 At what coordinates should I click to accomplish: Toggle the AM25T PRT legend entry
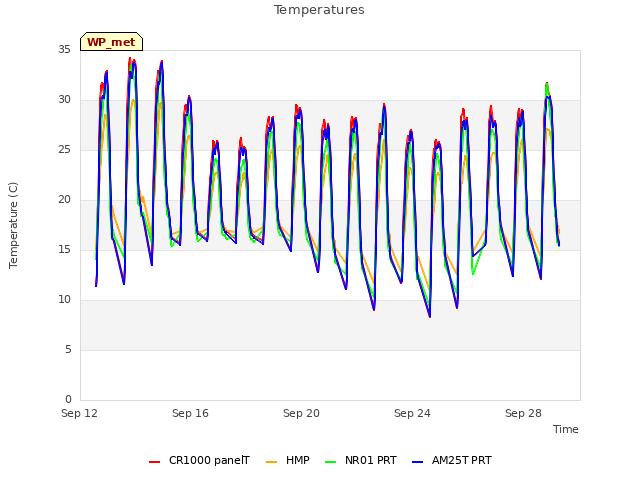pos(452,460)
